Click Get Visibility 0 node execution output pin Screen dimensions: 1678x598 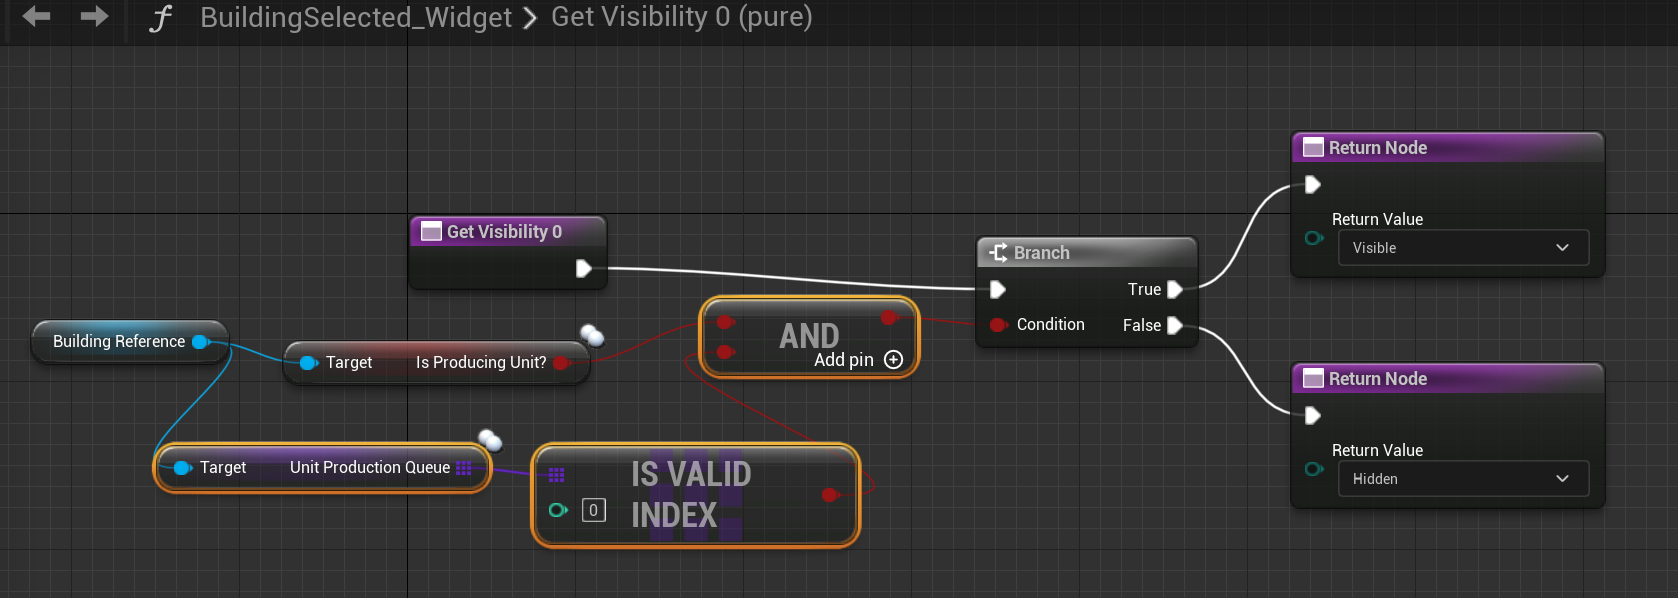pos(584,268)
